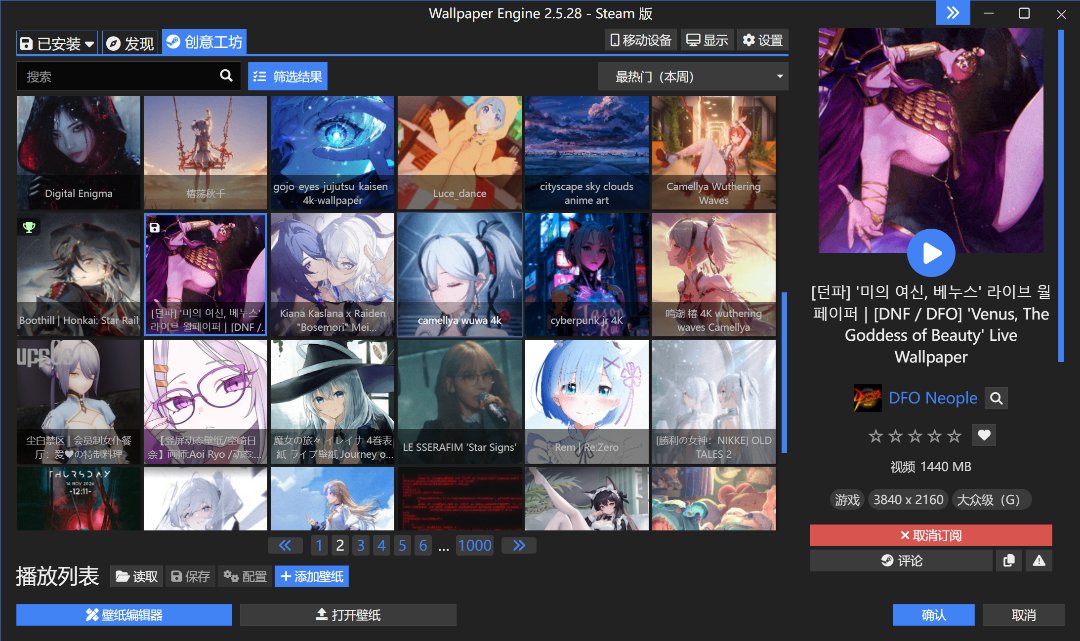This screenshot has width=1080, height=641.
Task: Select the Digital Enigma wallpaper thumbnail
Action: coord(79,152)
